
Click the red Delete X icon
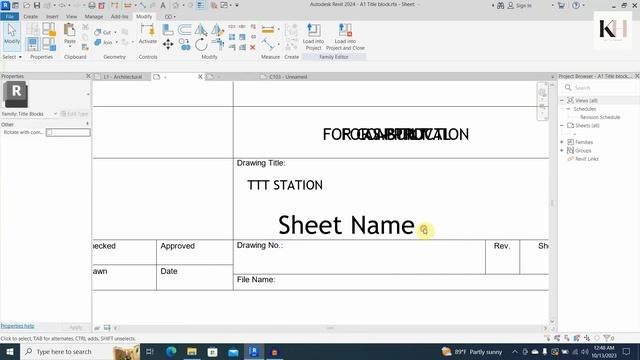click(x=253, y=47)
